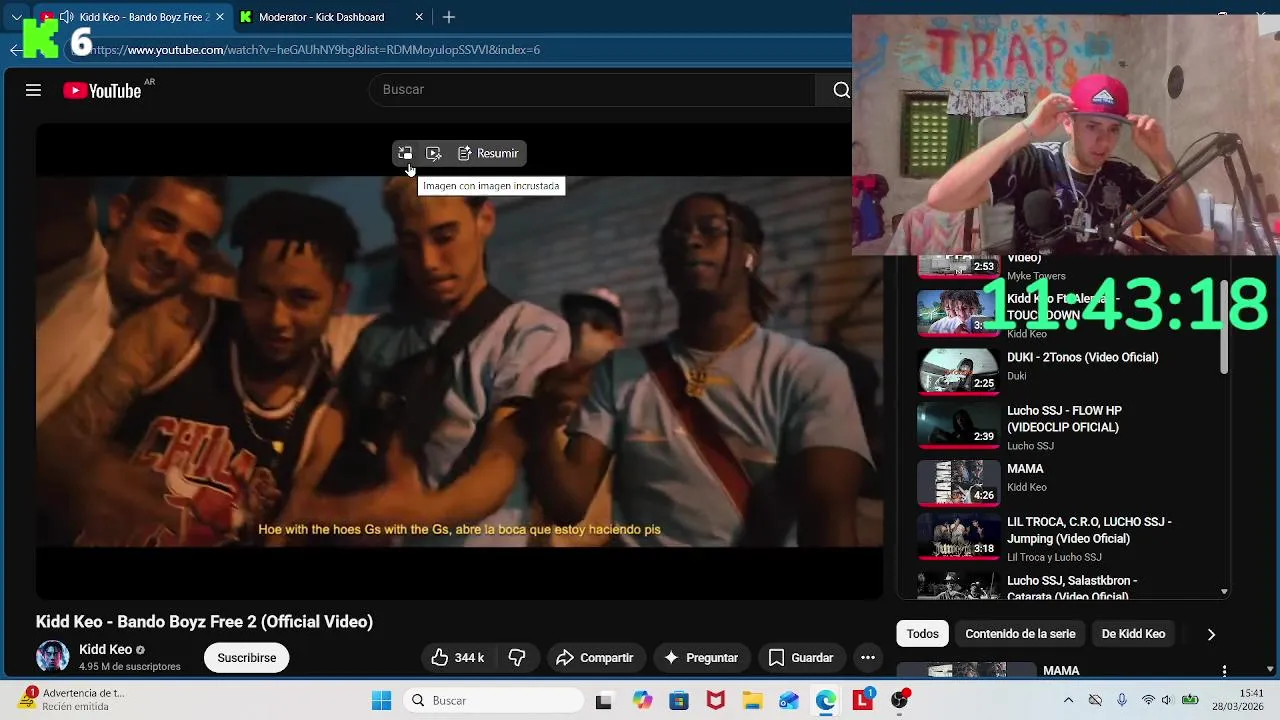Save the video with Guardar
The image size is (1280, 720).
tap(800, 657)
